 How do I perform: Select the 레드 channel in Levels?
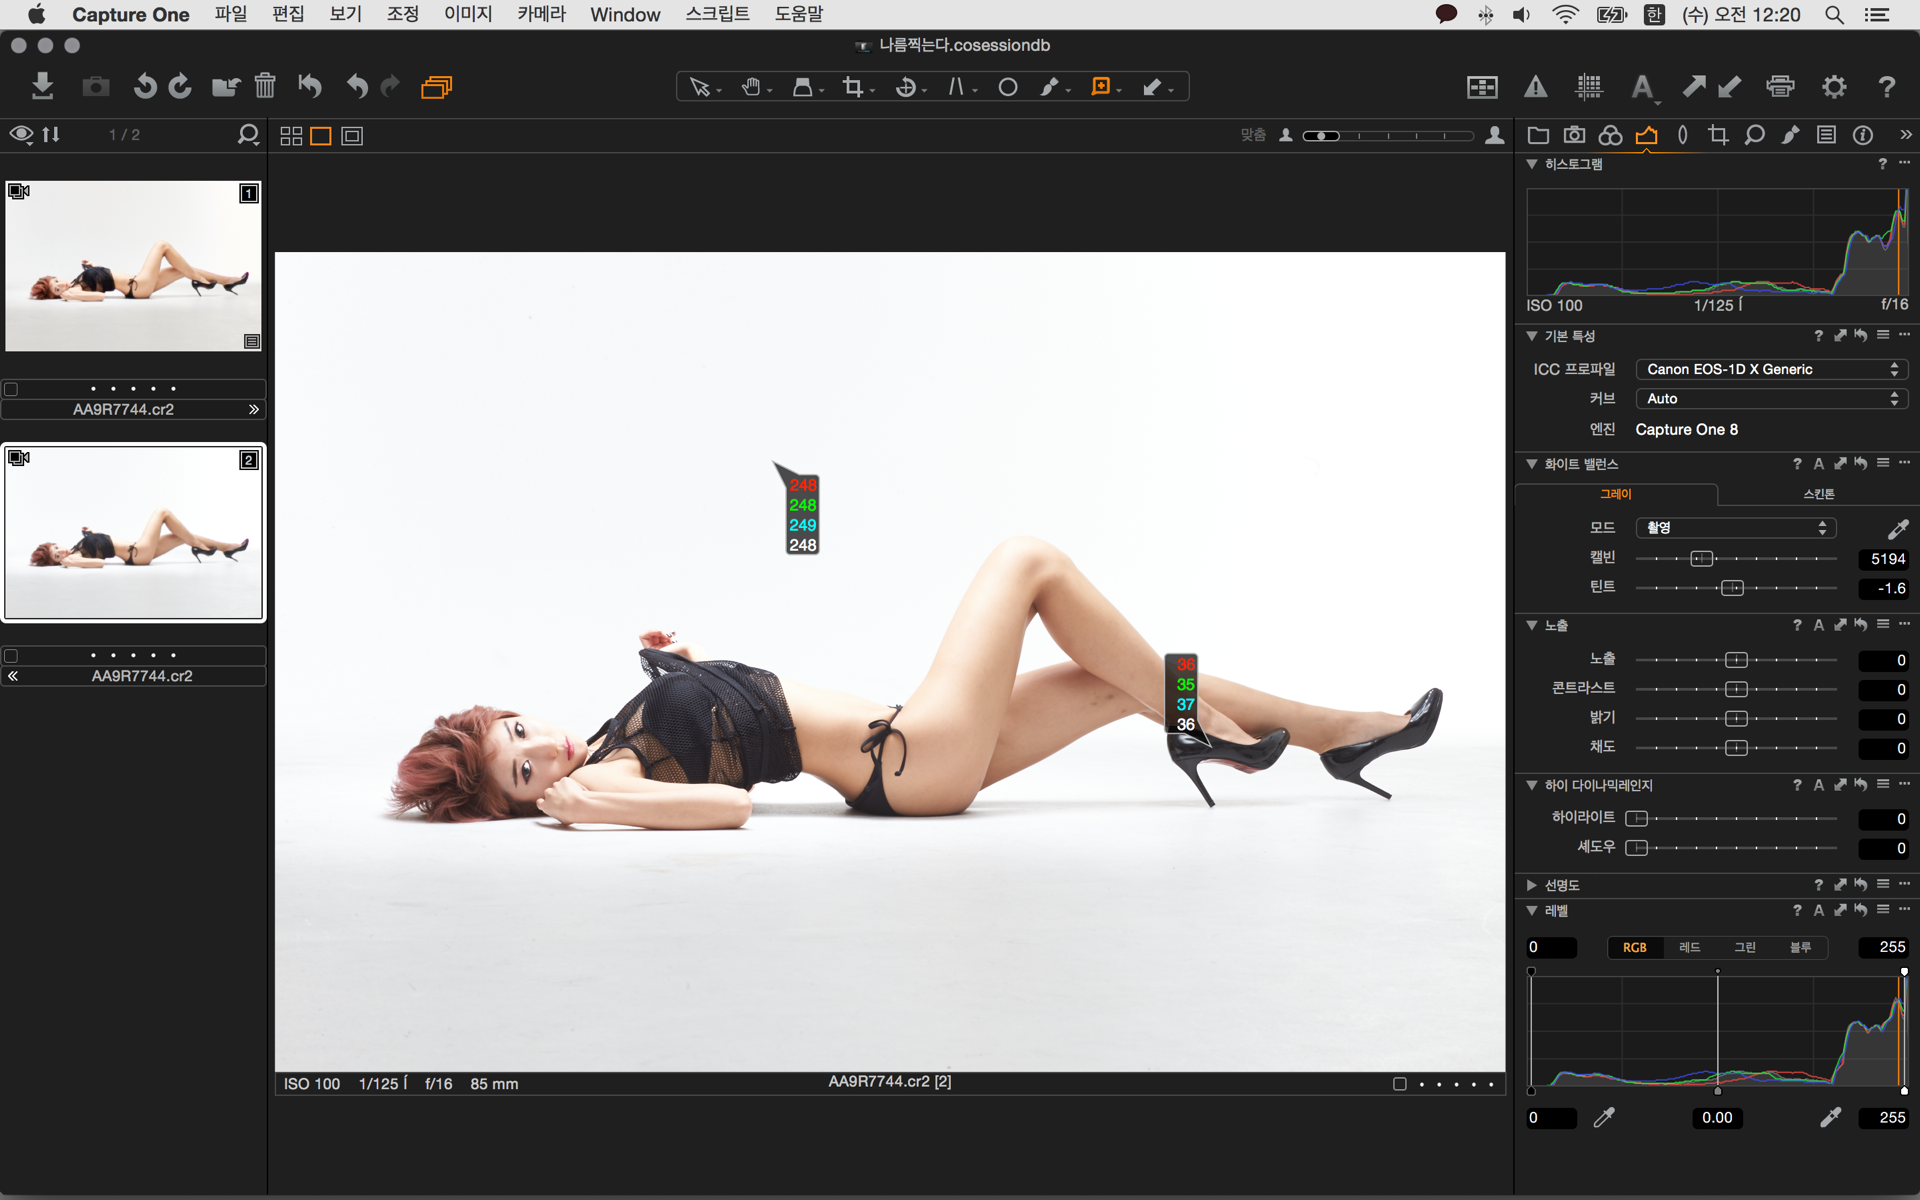coord(1689,947)
